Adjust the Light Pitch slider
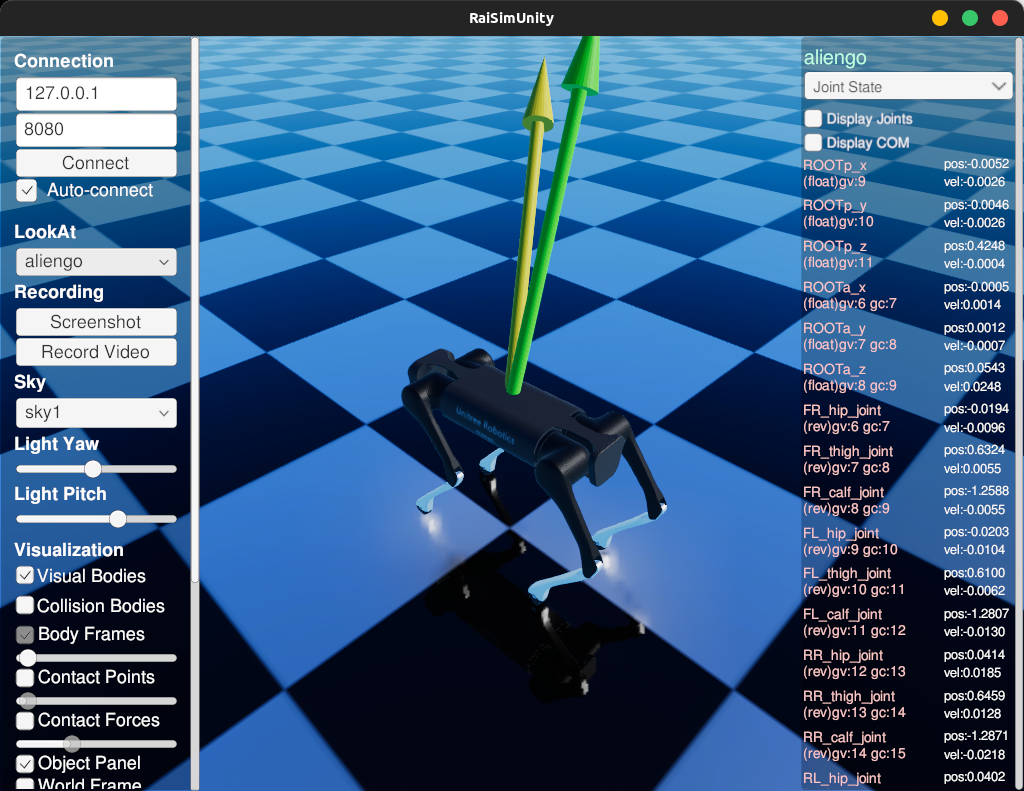The width and height of the screenshot is (1024, 791). 117,519
